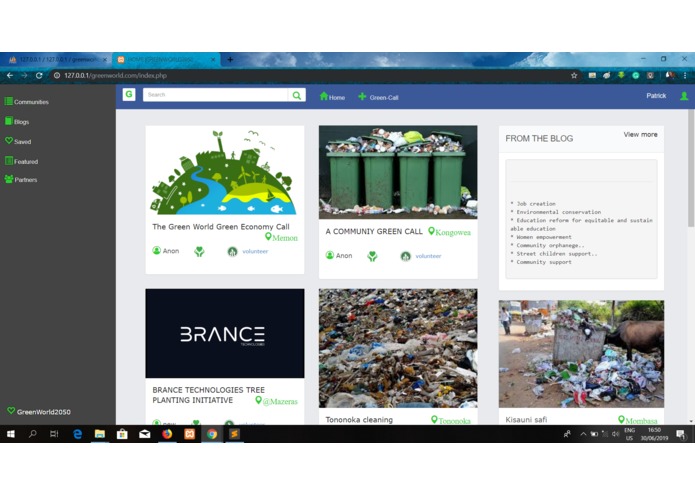Screen dimensions: 695x494
Task: Open the Windows Start menu
Action: point(11,434)
